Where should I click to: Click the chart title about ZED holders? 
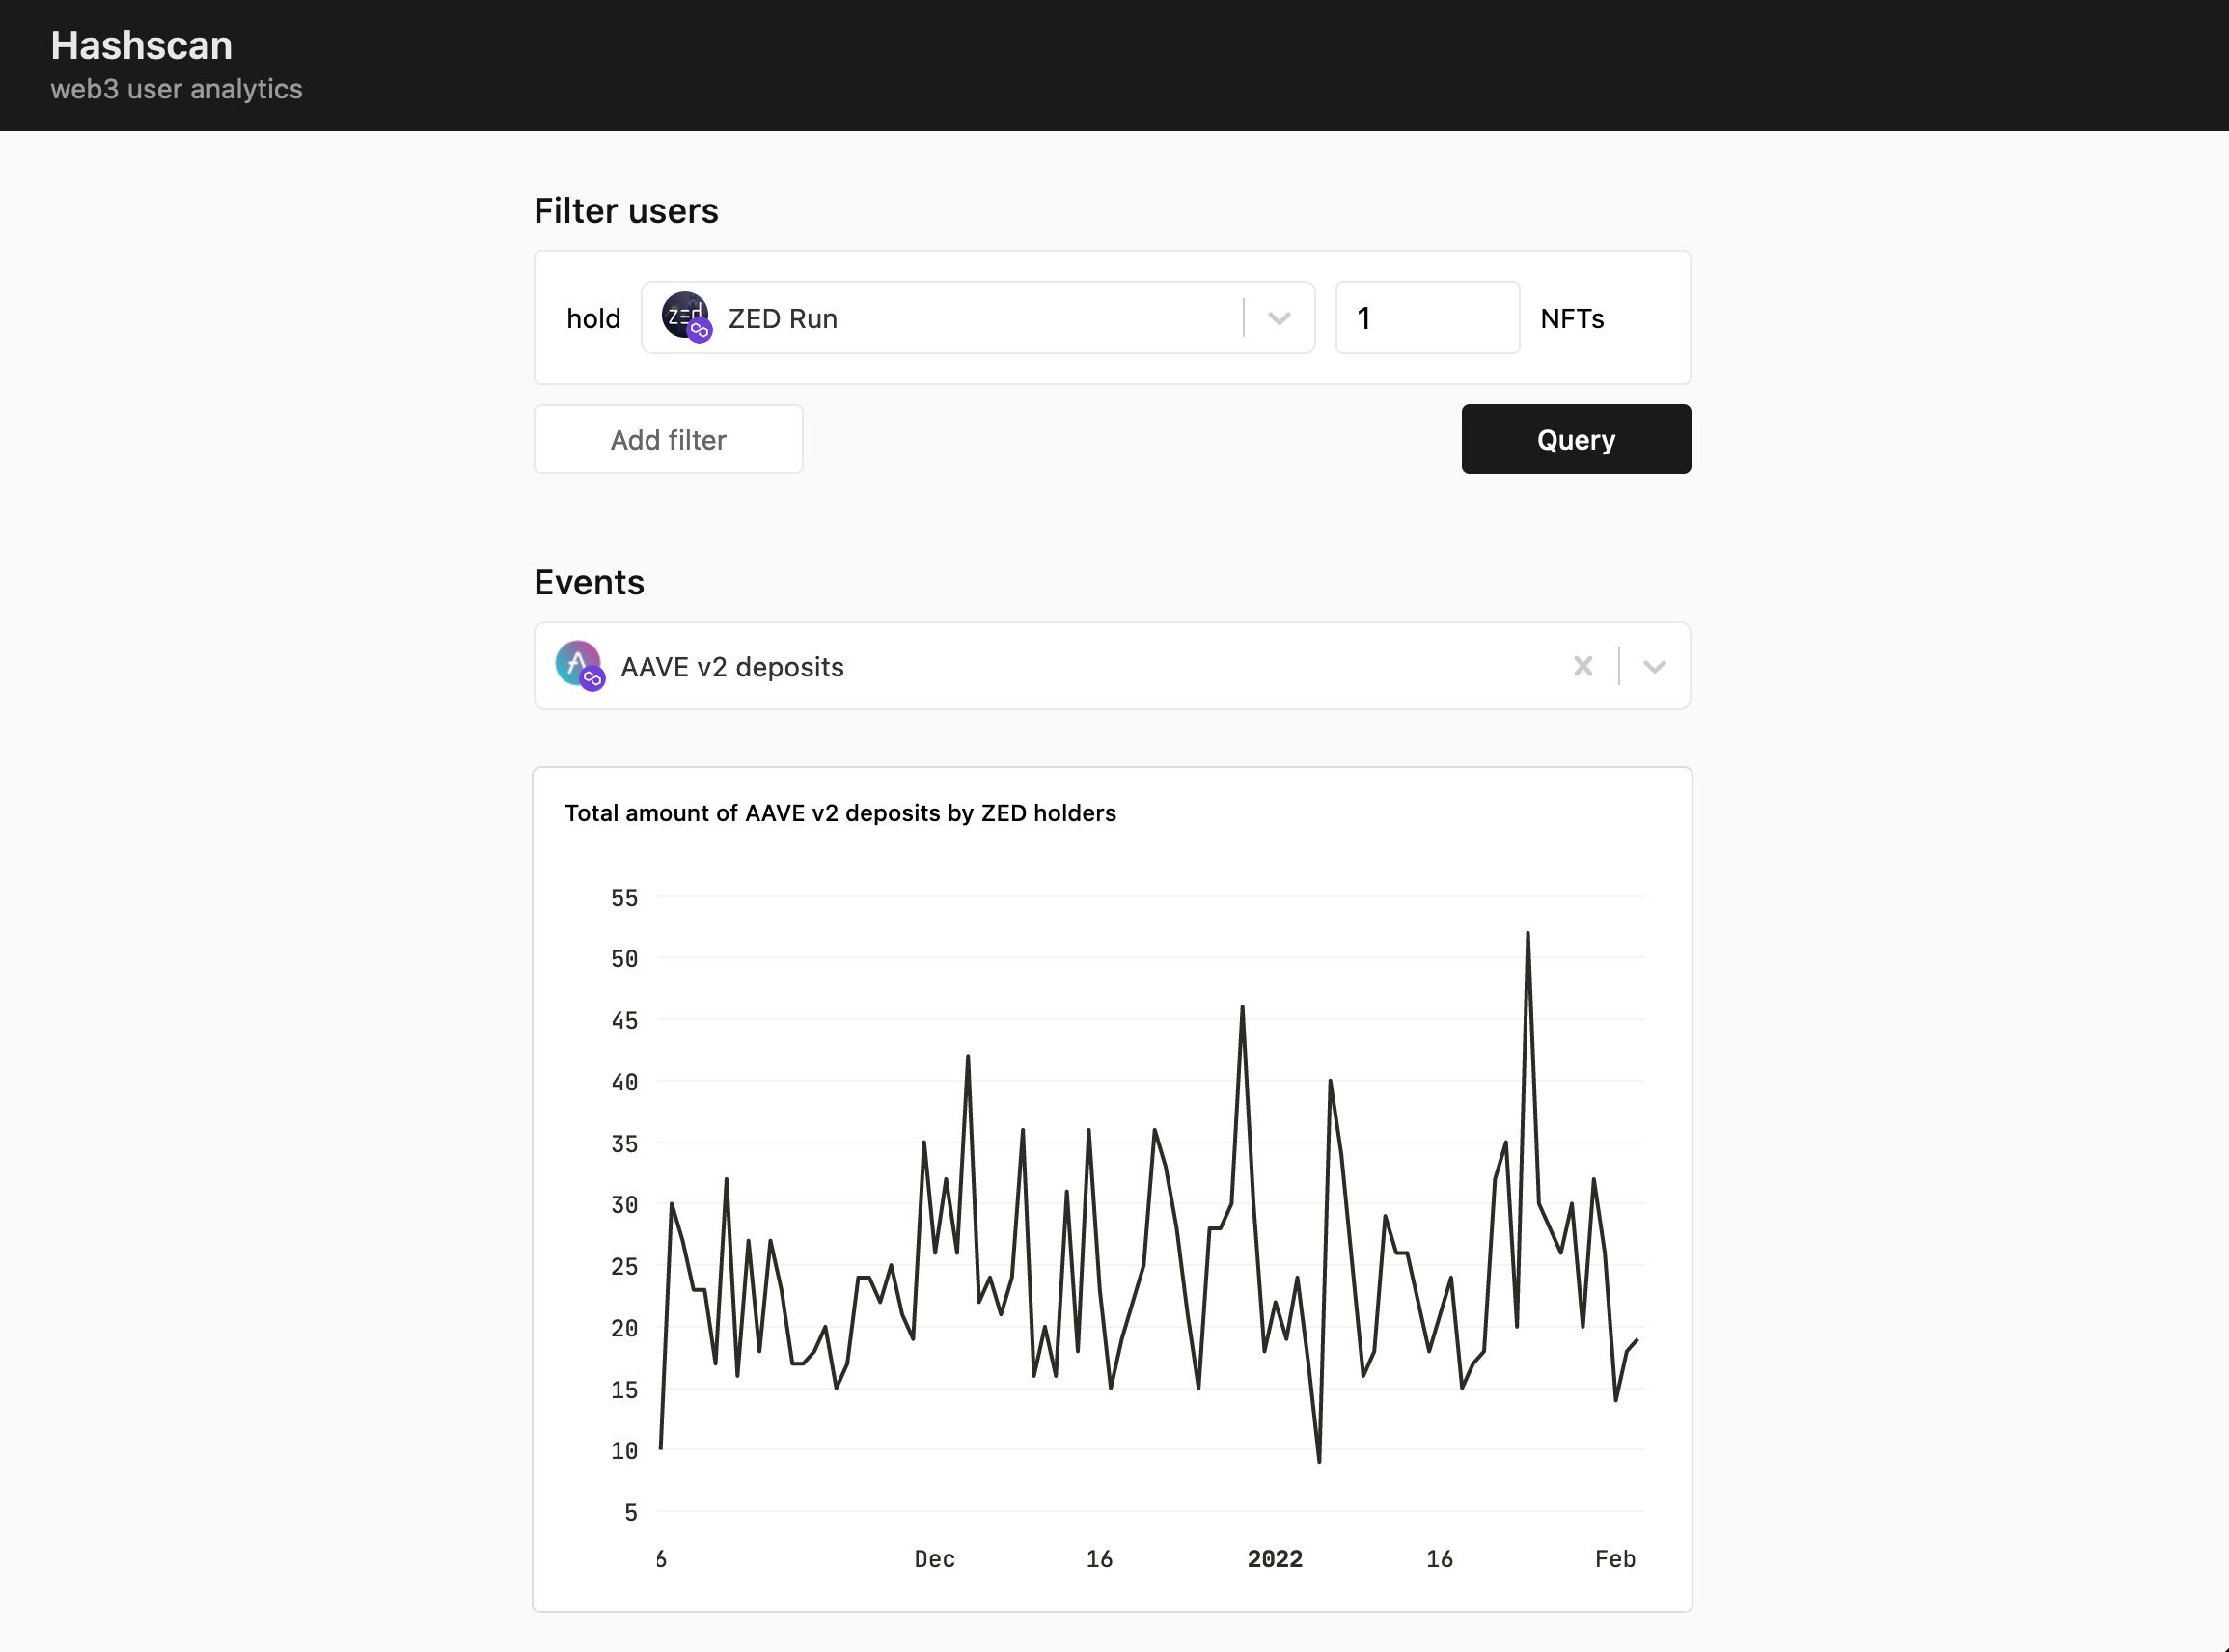tap(840, 813)
